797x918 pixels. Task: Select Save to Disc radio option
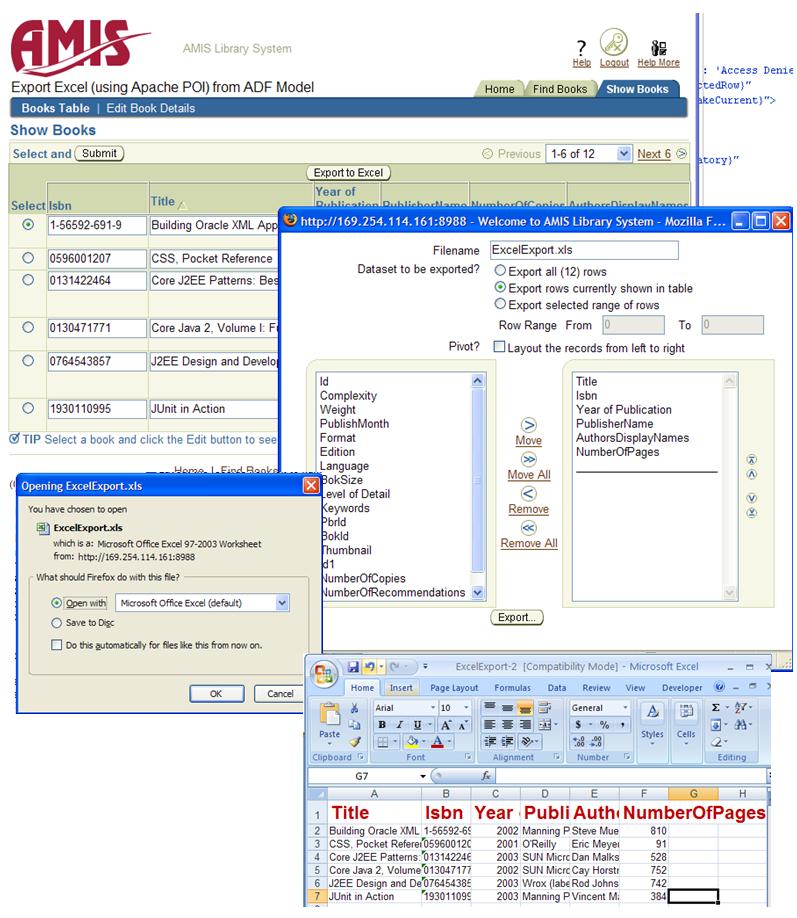tap(56, 623)
